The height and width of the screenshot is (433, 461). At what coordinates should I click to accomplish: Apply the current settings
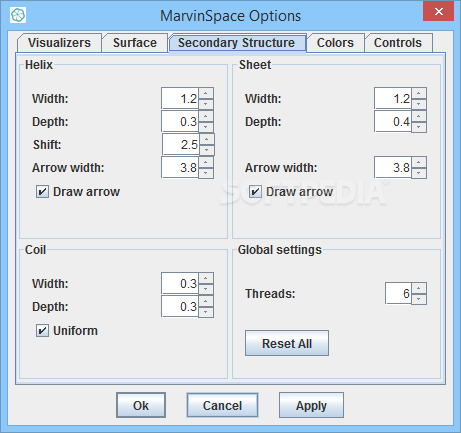[x=311, y=405]
